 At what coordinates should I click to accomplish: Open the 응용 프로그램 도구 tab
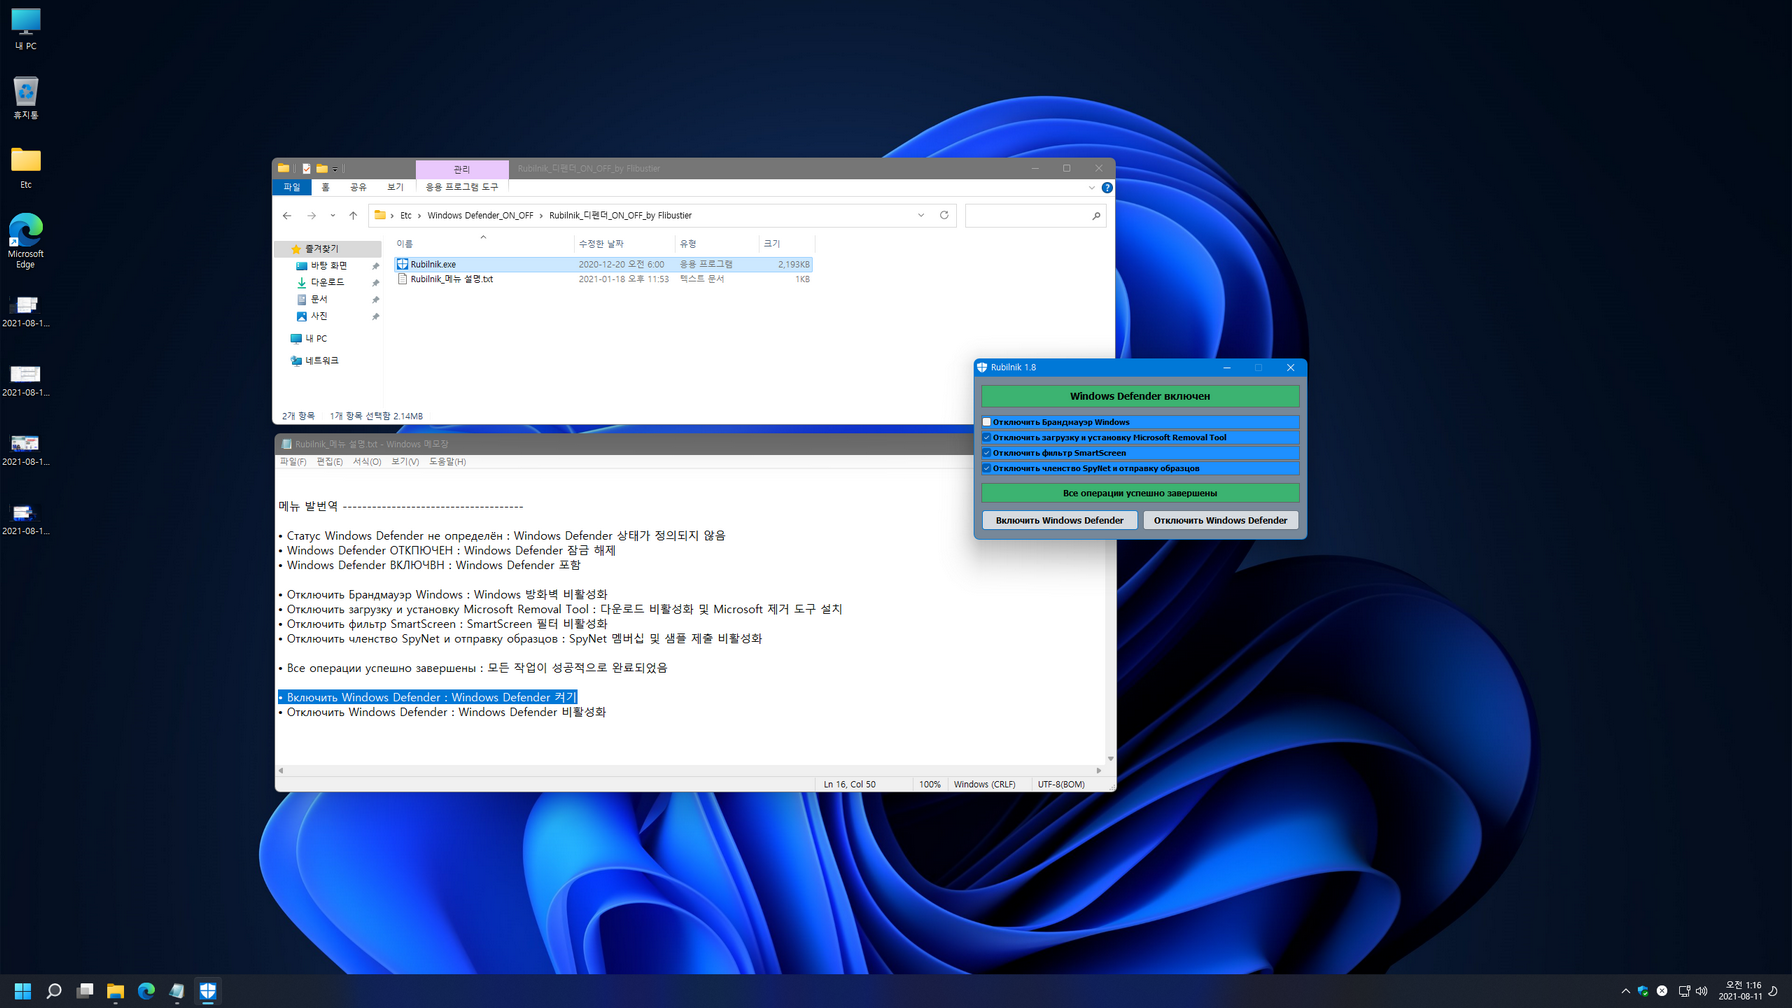pyautogui.click(x=461, y=187)
